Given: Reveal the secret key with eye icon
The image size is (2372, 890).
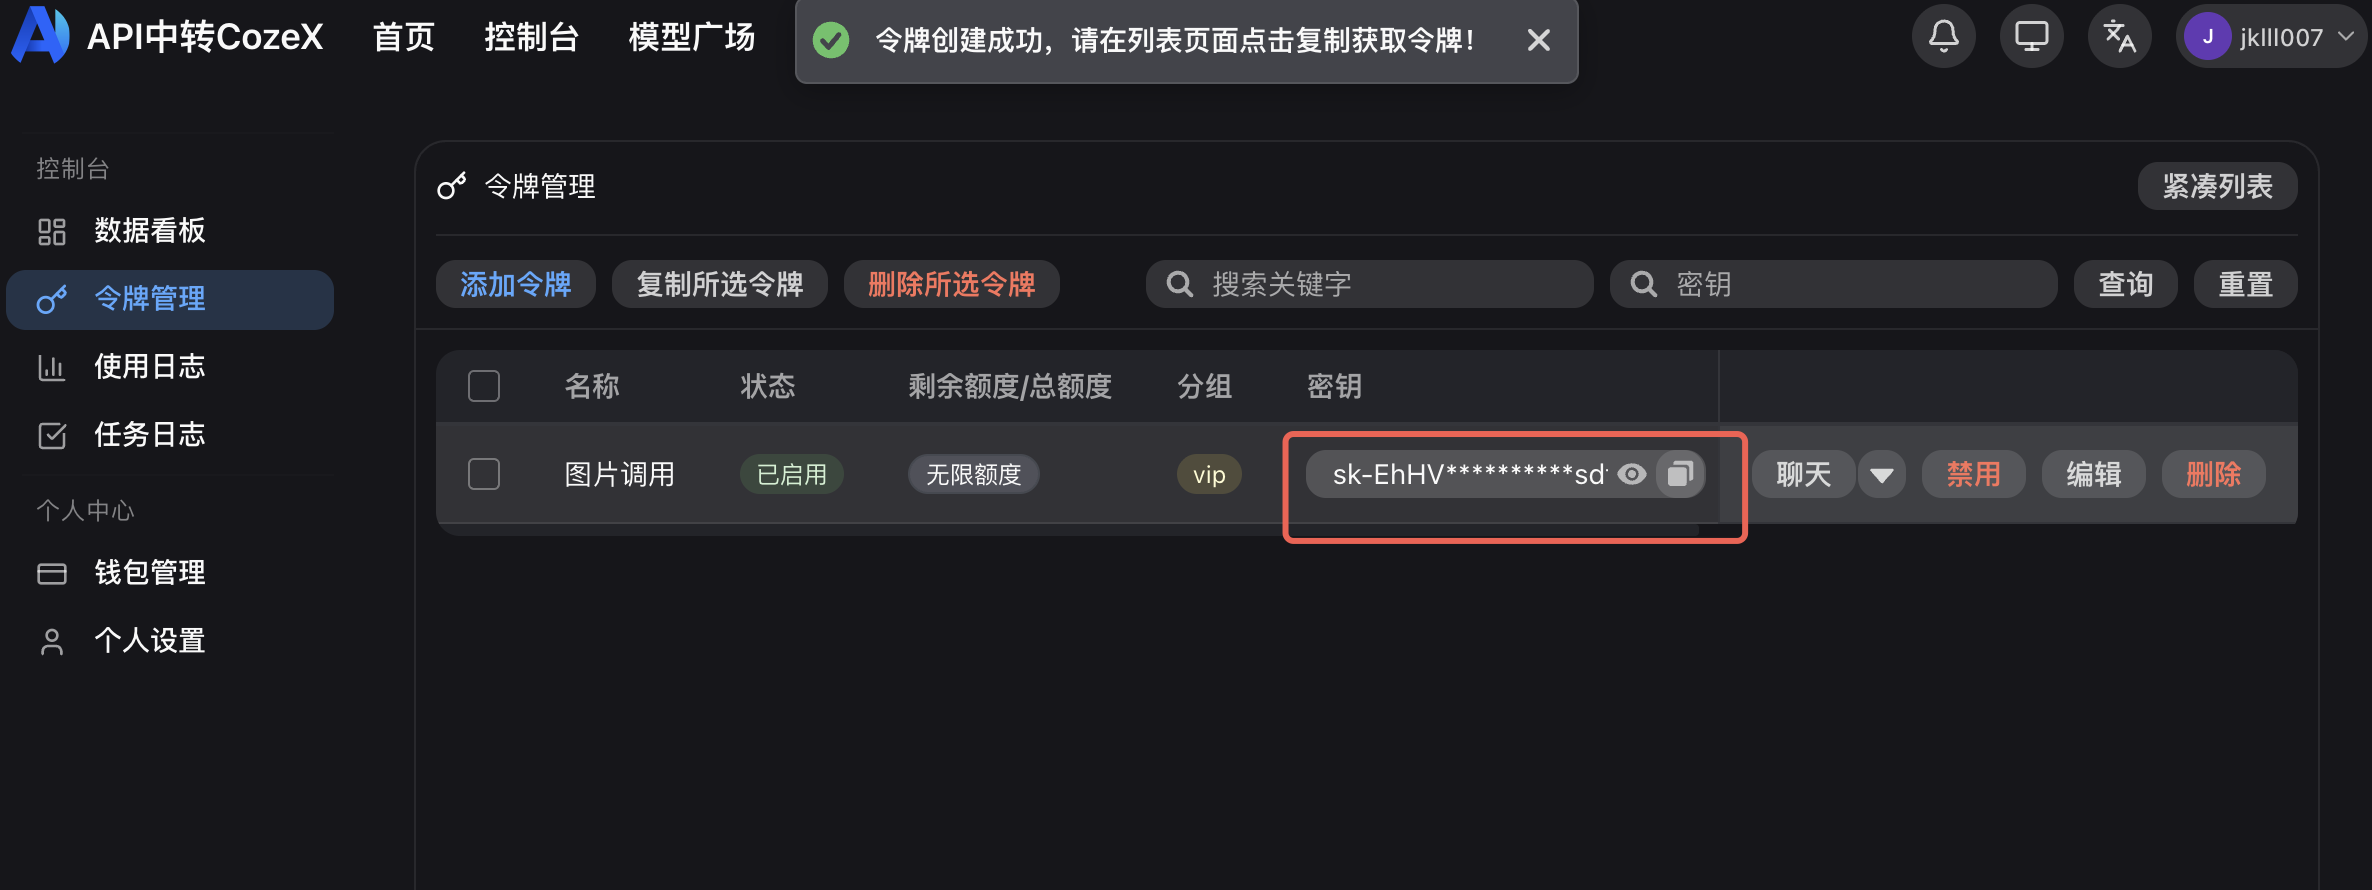Looking at the screenshot, I should point(1632,474).
